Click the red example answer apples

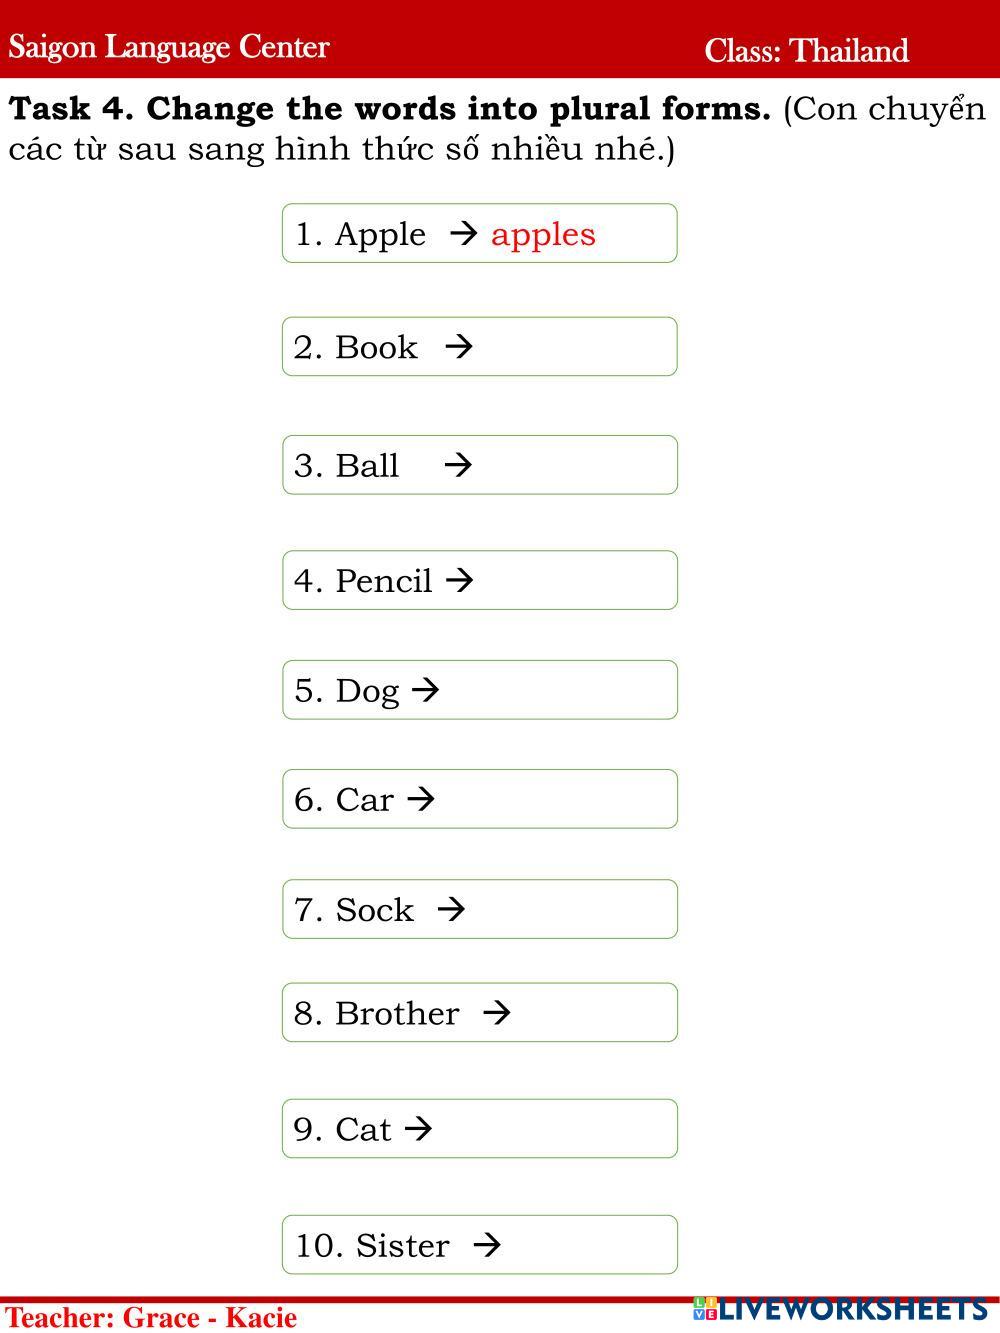click(x=543, y=234)
